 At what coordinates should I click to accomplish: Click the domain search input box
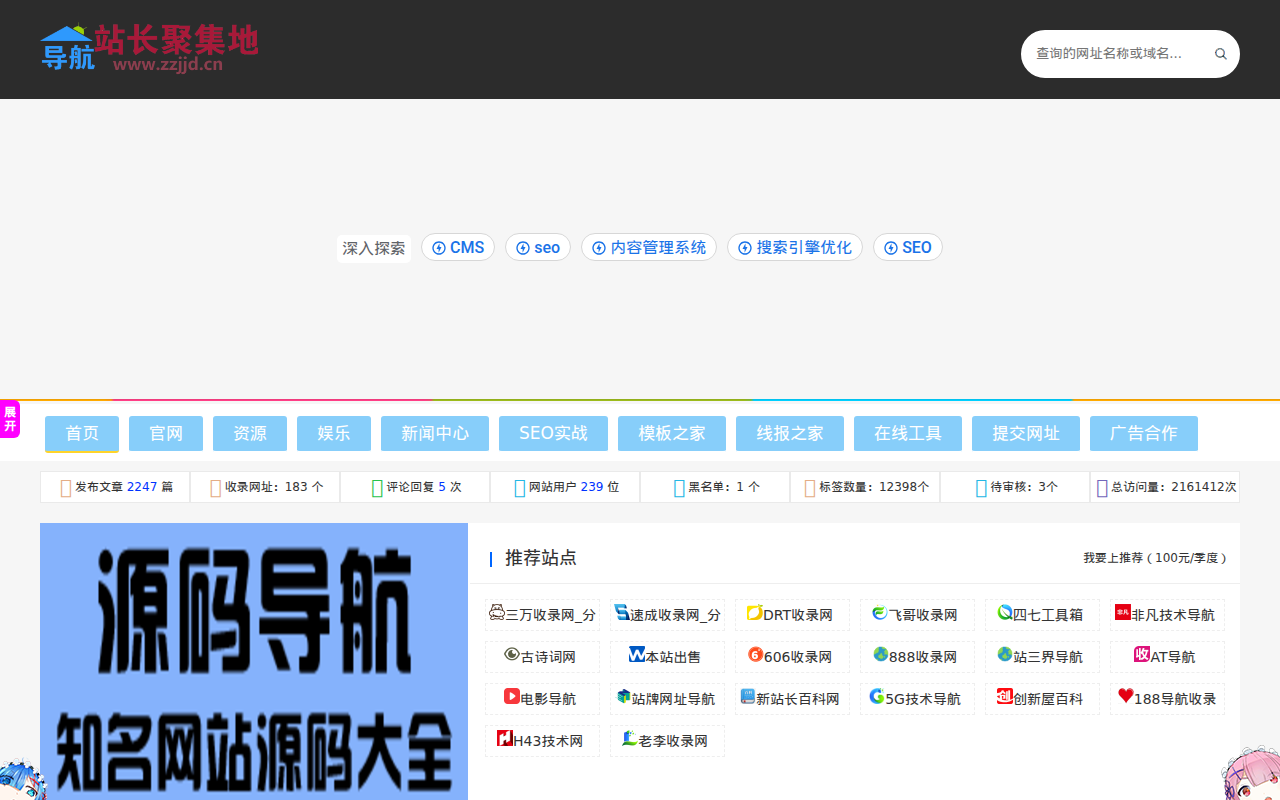[1110, 54]
